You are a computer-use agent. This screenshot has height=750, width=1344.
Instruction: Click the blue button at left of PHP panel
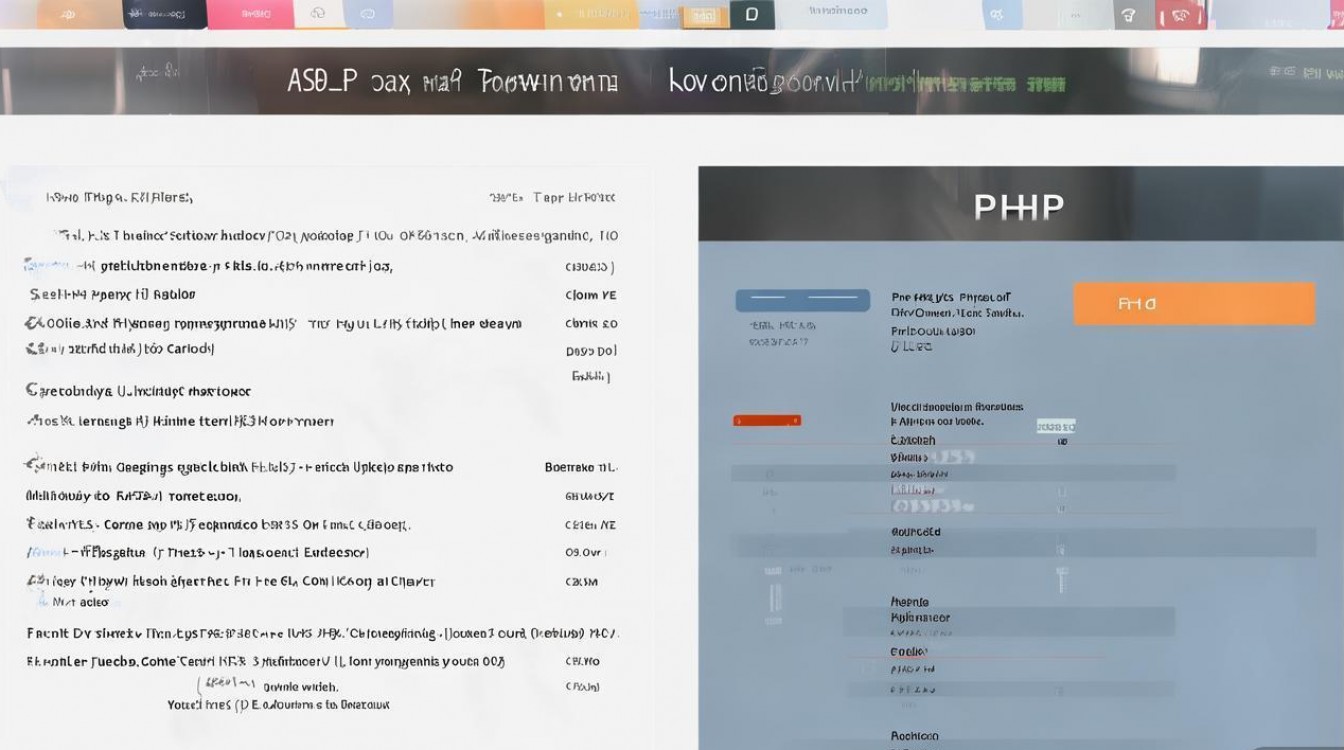coord(802,300)
